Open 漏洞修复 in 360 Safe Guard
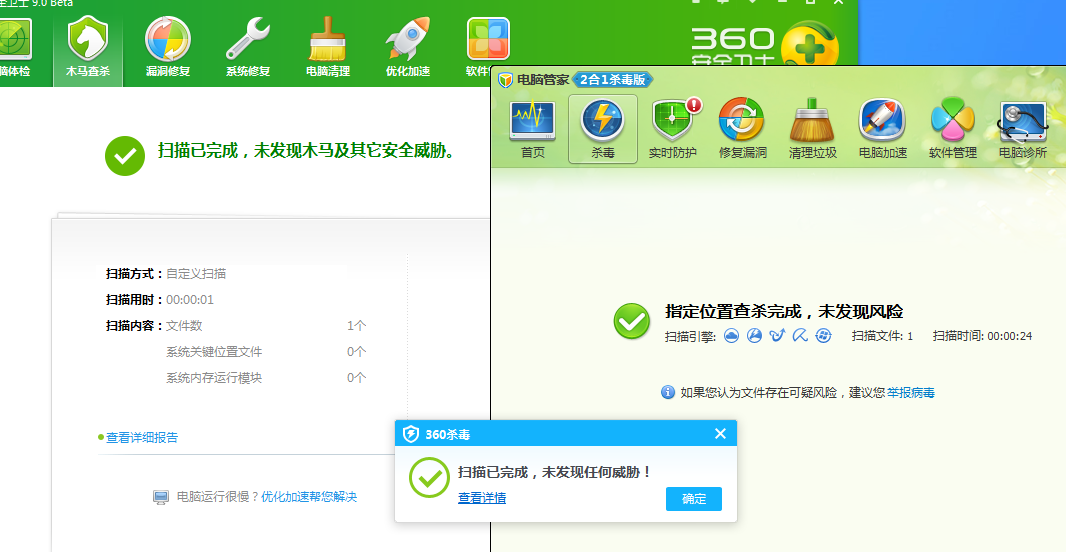1066x552 pixels. [x=168, y=46]
